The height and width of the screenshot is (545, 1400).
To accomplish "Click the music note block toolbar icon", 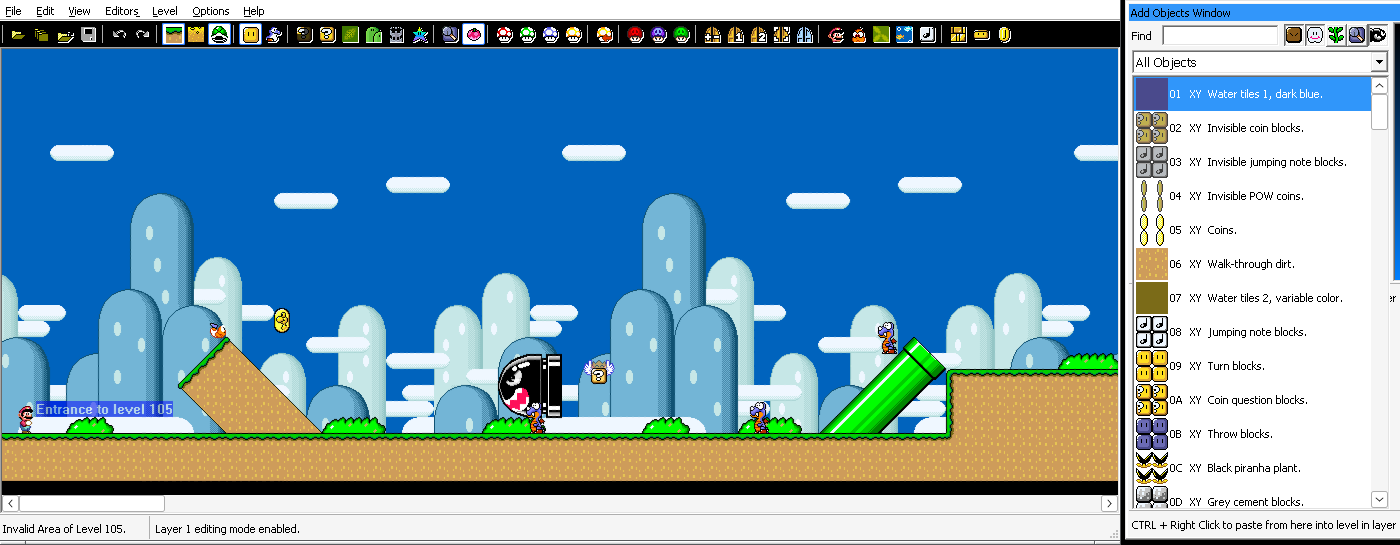I will [928, 35].
